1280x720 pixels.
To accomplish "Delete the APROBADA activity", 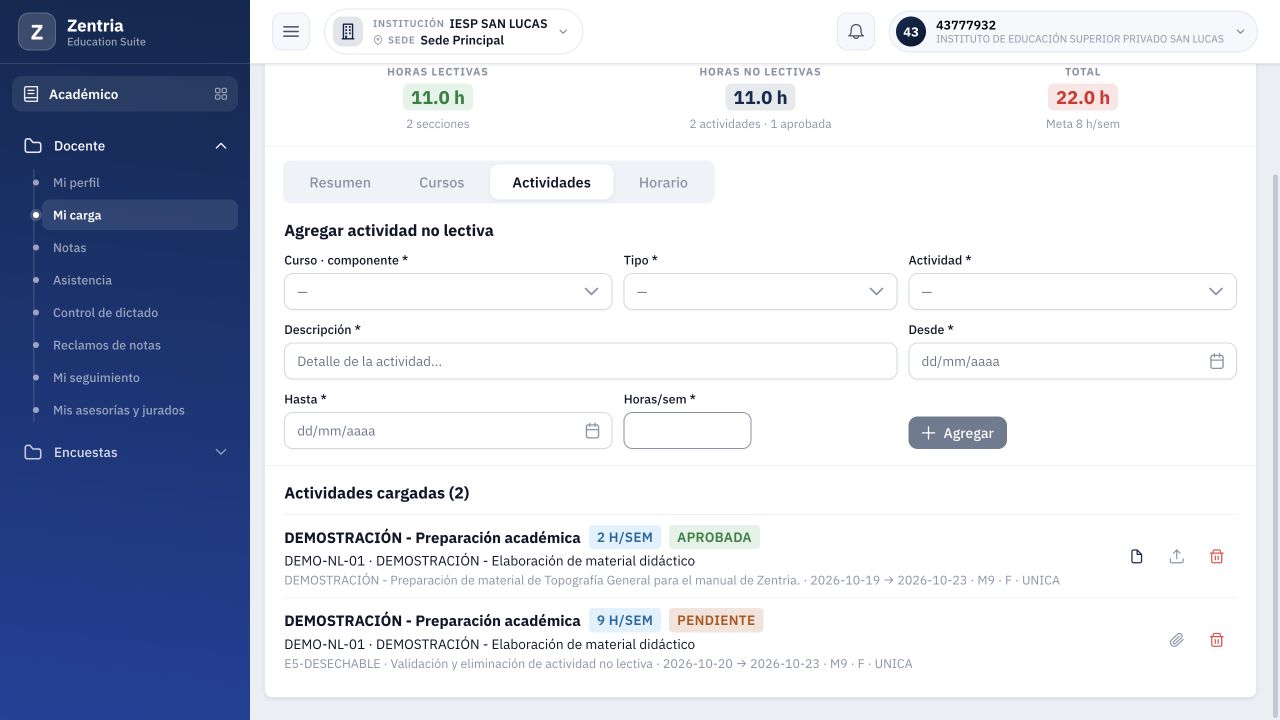I will (1216, 557).
